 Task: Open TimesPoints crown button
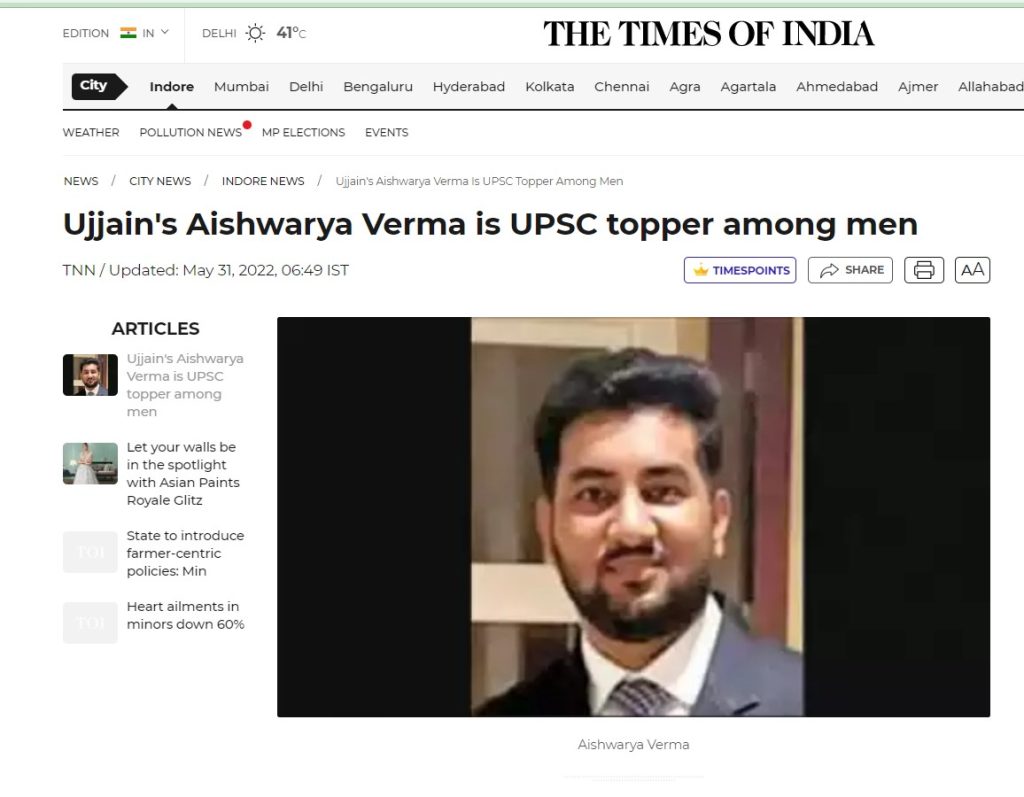pyautogui.click(x=739, y=270)
